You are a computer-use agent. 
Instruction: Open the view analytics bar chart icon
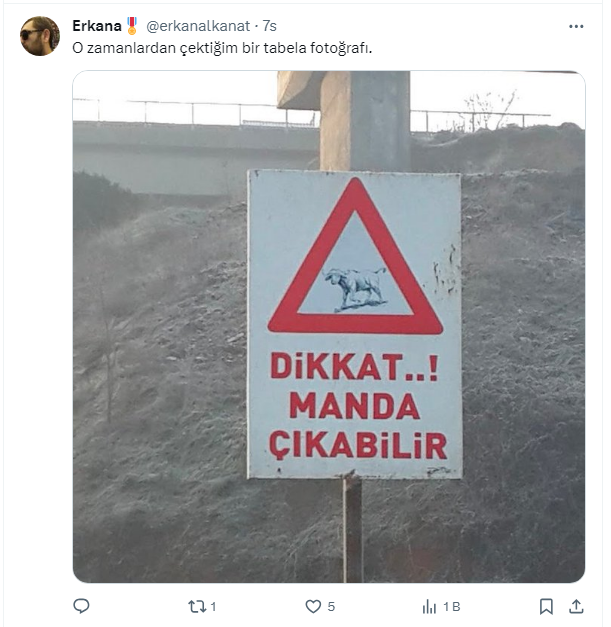[x=429, y=607]
